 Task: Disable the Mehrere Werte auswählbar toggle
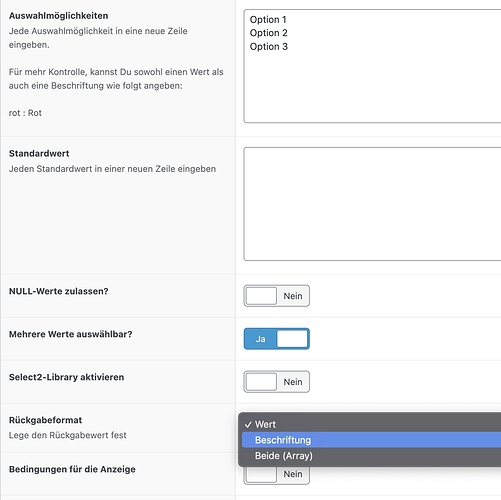276,339
